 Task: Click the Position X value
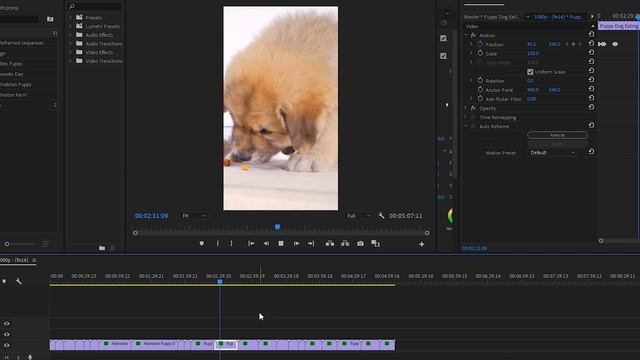tap(531, 44)
